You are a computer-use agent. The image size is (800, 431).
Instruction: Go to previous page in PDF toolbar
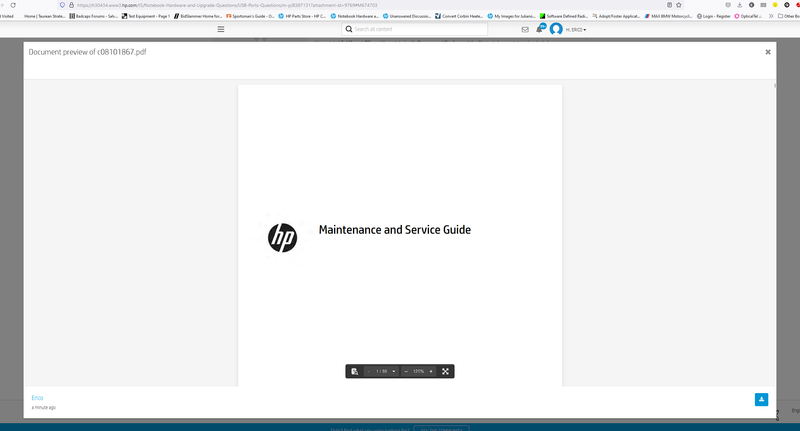click(x=368, y=371)
